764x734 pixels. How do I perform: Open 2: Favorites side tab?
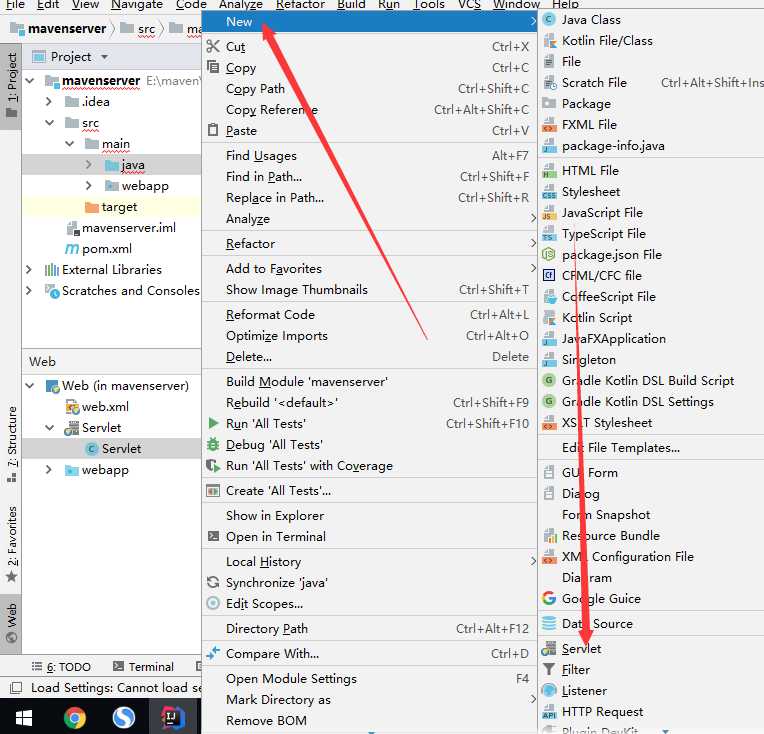[x=11, y=544]
